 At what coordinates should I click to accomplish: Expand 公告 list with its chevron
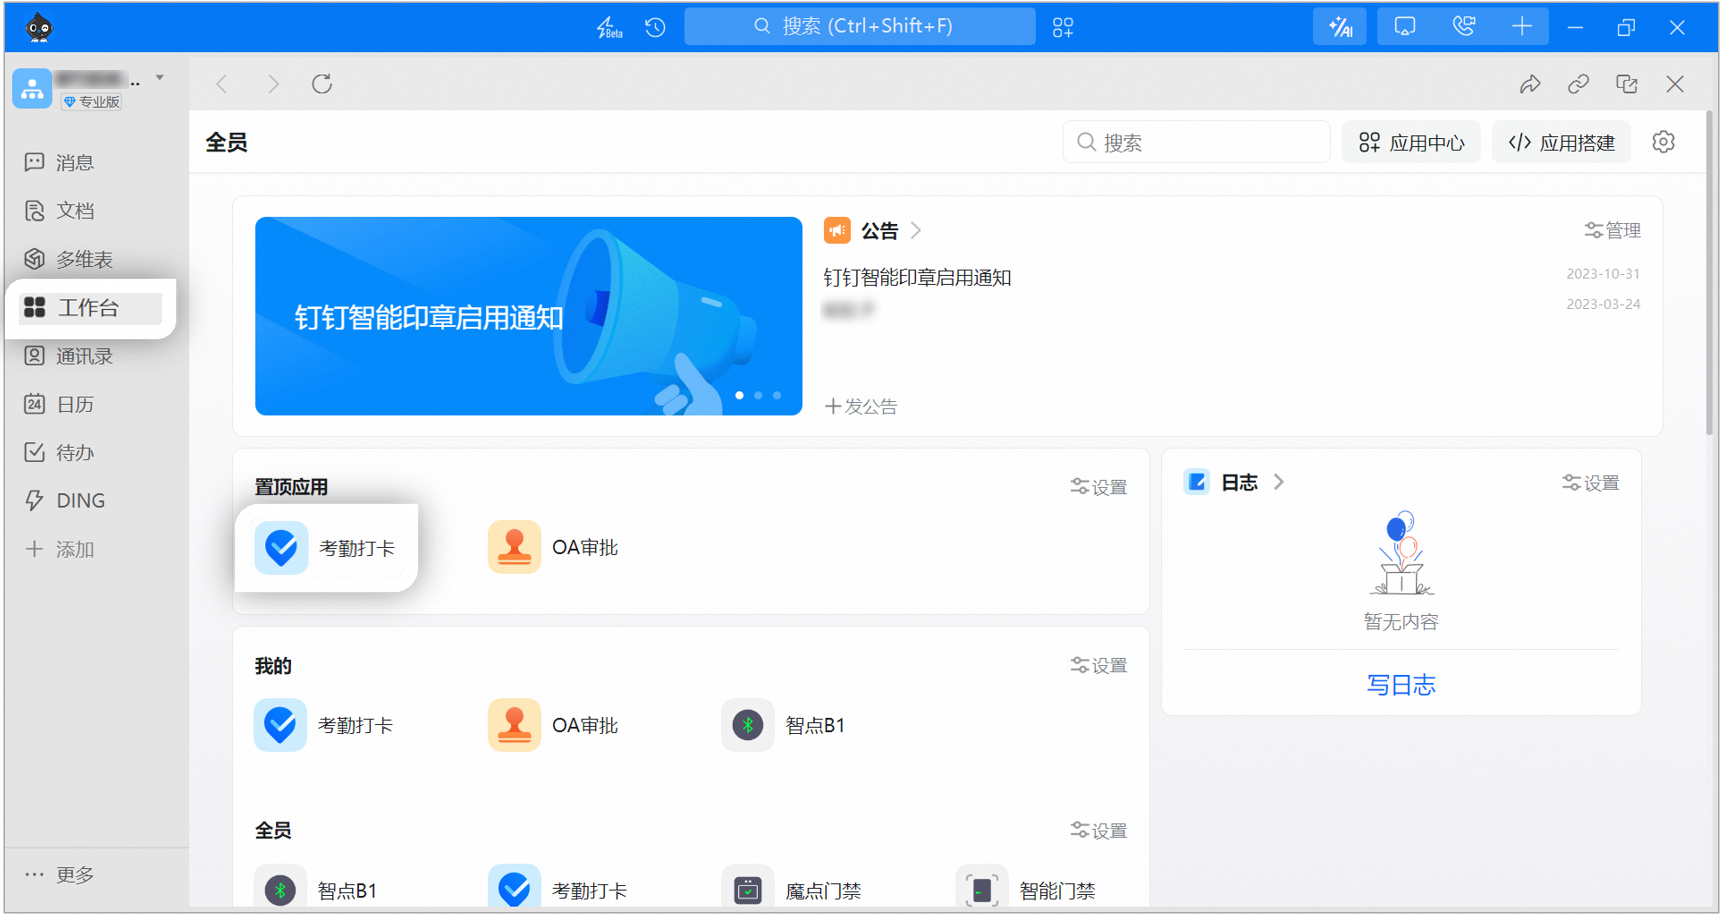point(916,231)
